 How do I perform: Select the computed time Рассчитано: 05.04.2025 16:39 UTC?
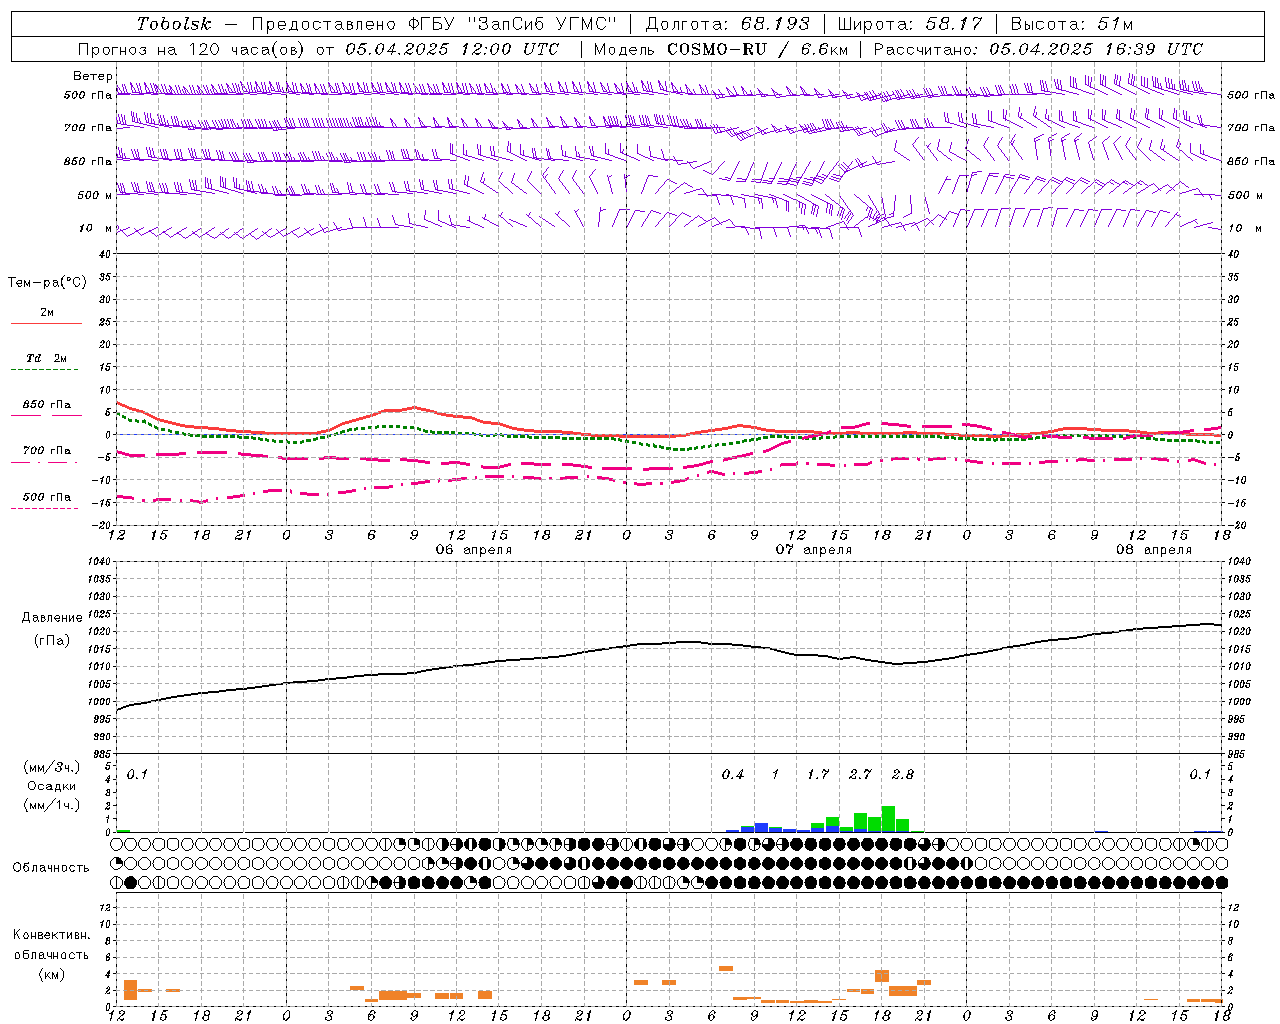click(x=1038, y=49)
